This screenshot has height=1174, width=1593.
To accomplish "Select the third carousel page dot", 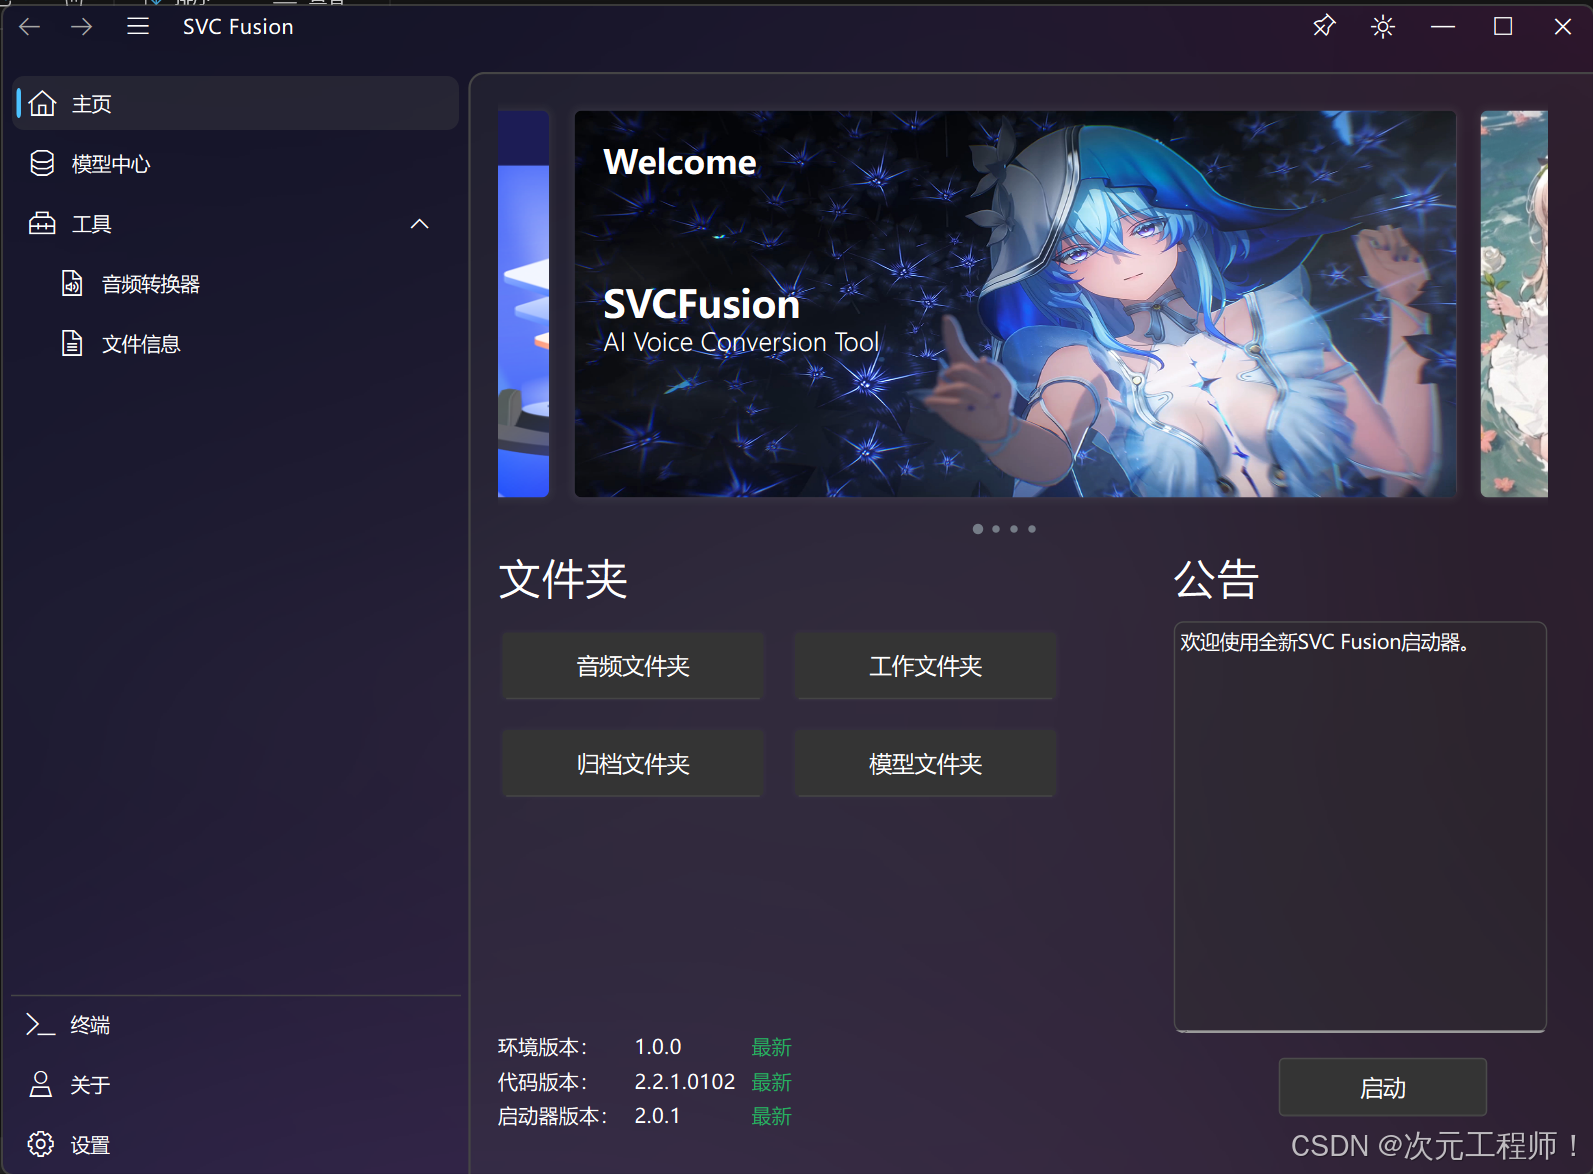I will click(1014, 529).
